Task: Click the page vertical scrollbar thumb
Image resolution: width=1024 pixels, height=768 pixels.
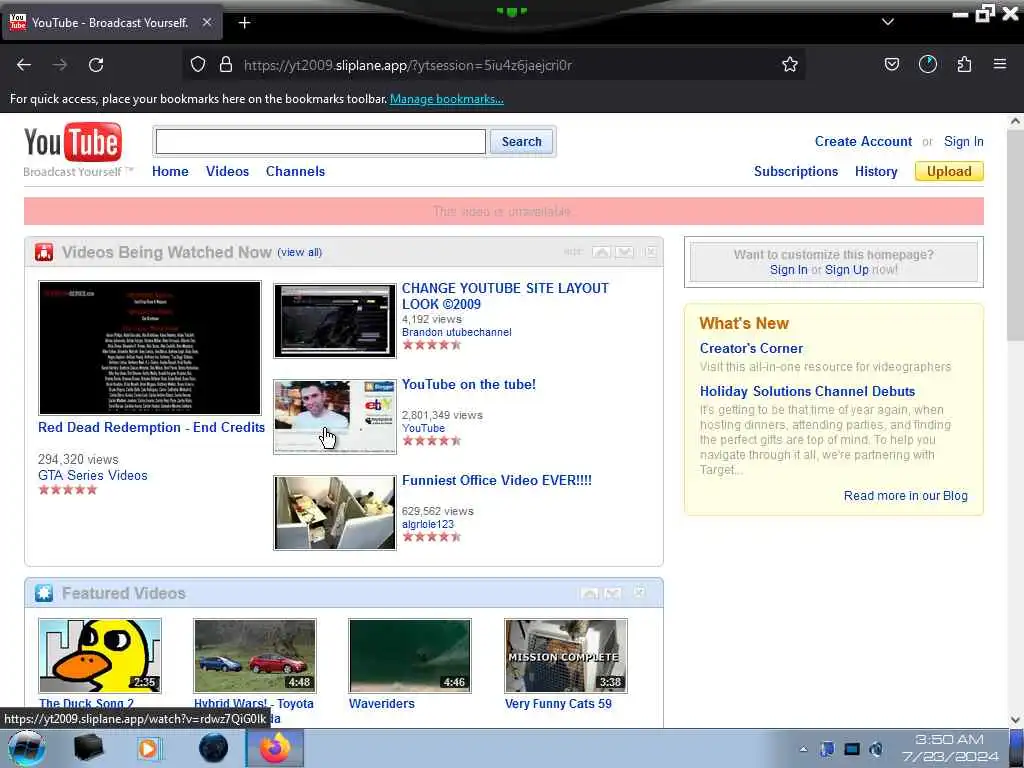Action: 1016,235
